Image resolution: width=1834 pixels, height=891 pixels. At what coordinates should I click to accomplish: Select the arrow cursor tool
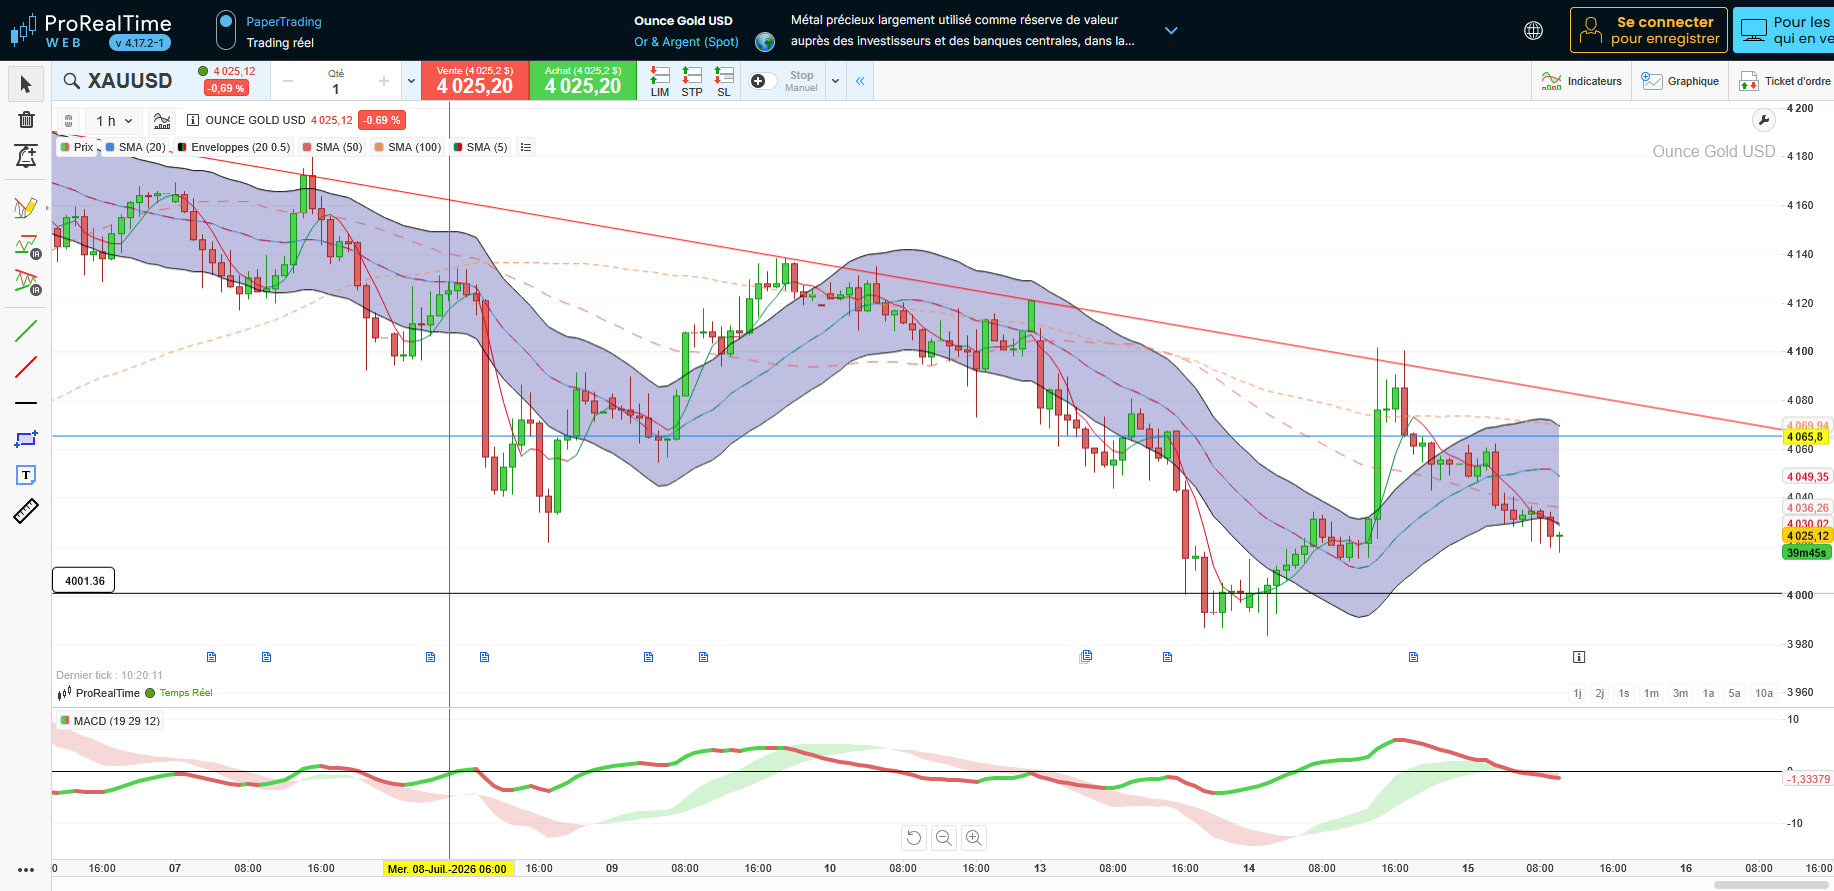[26, 85]
